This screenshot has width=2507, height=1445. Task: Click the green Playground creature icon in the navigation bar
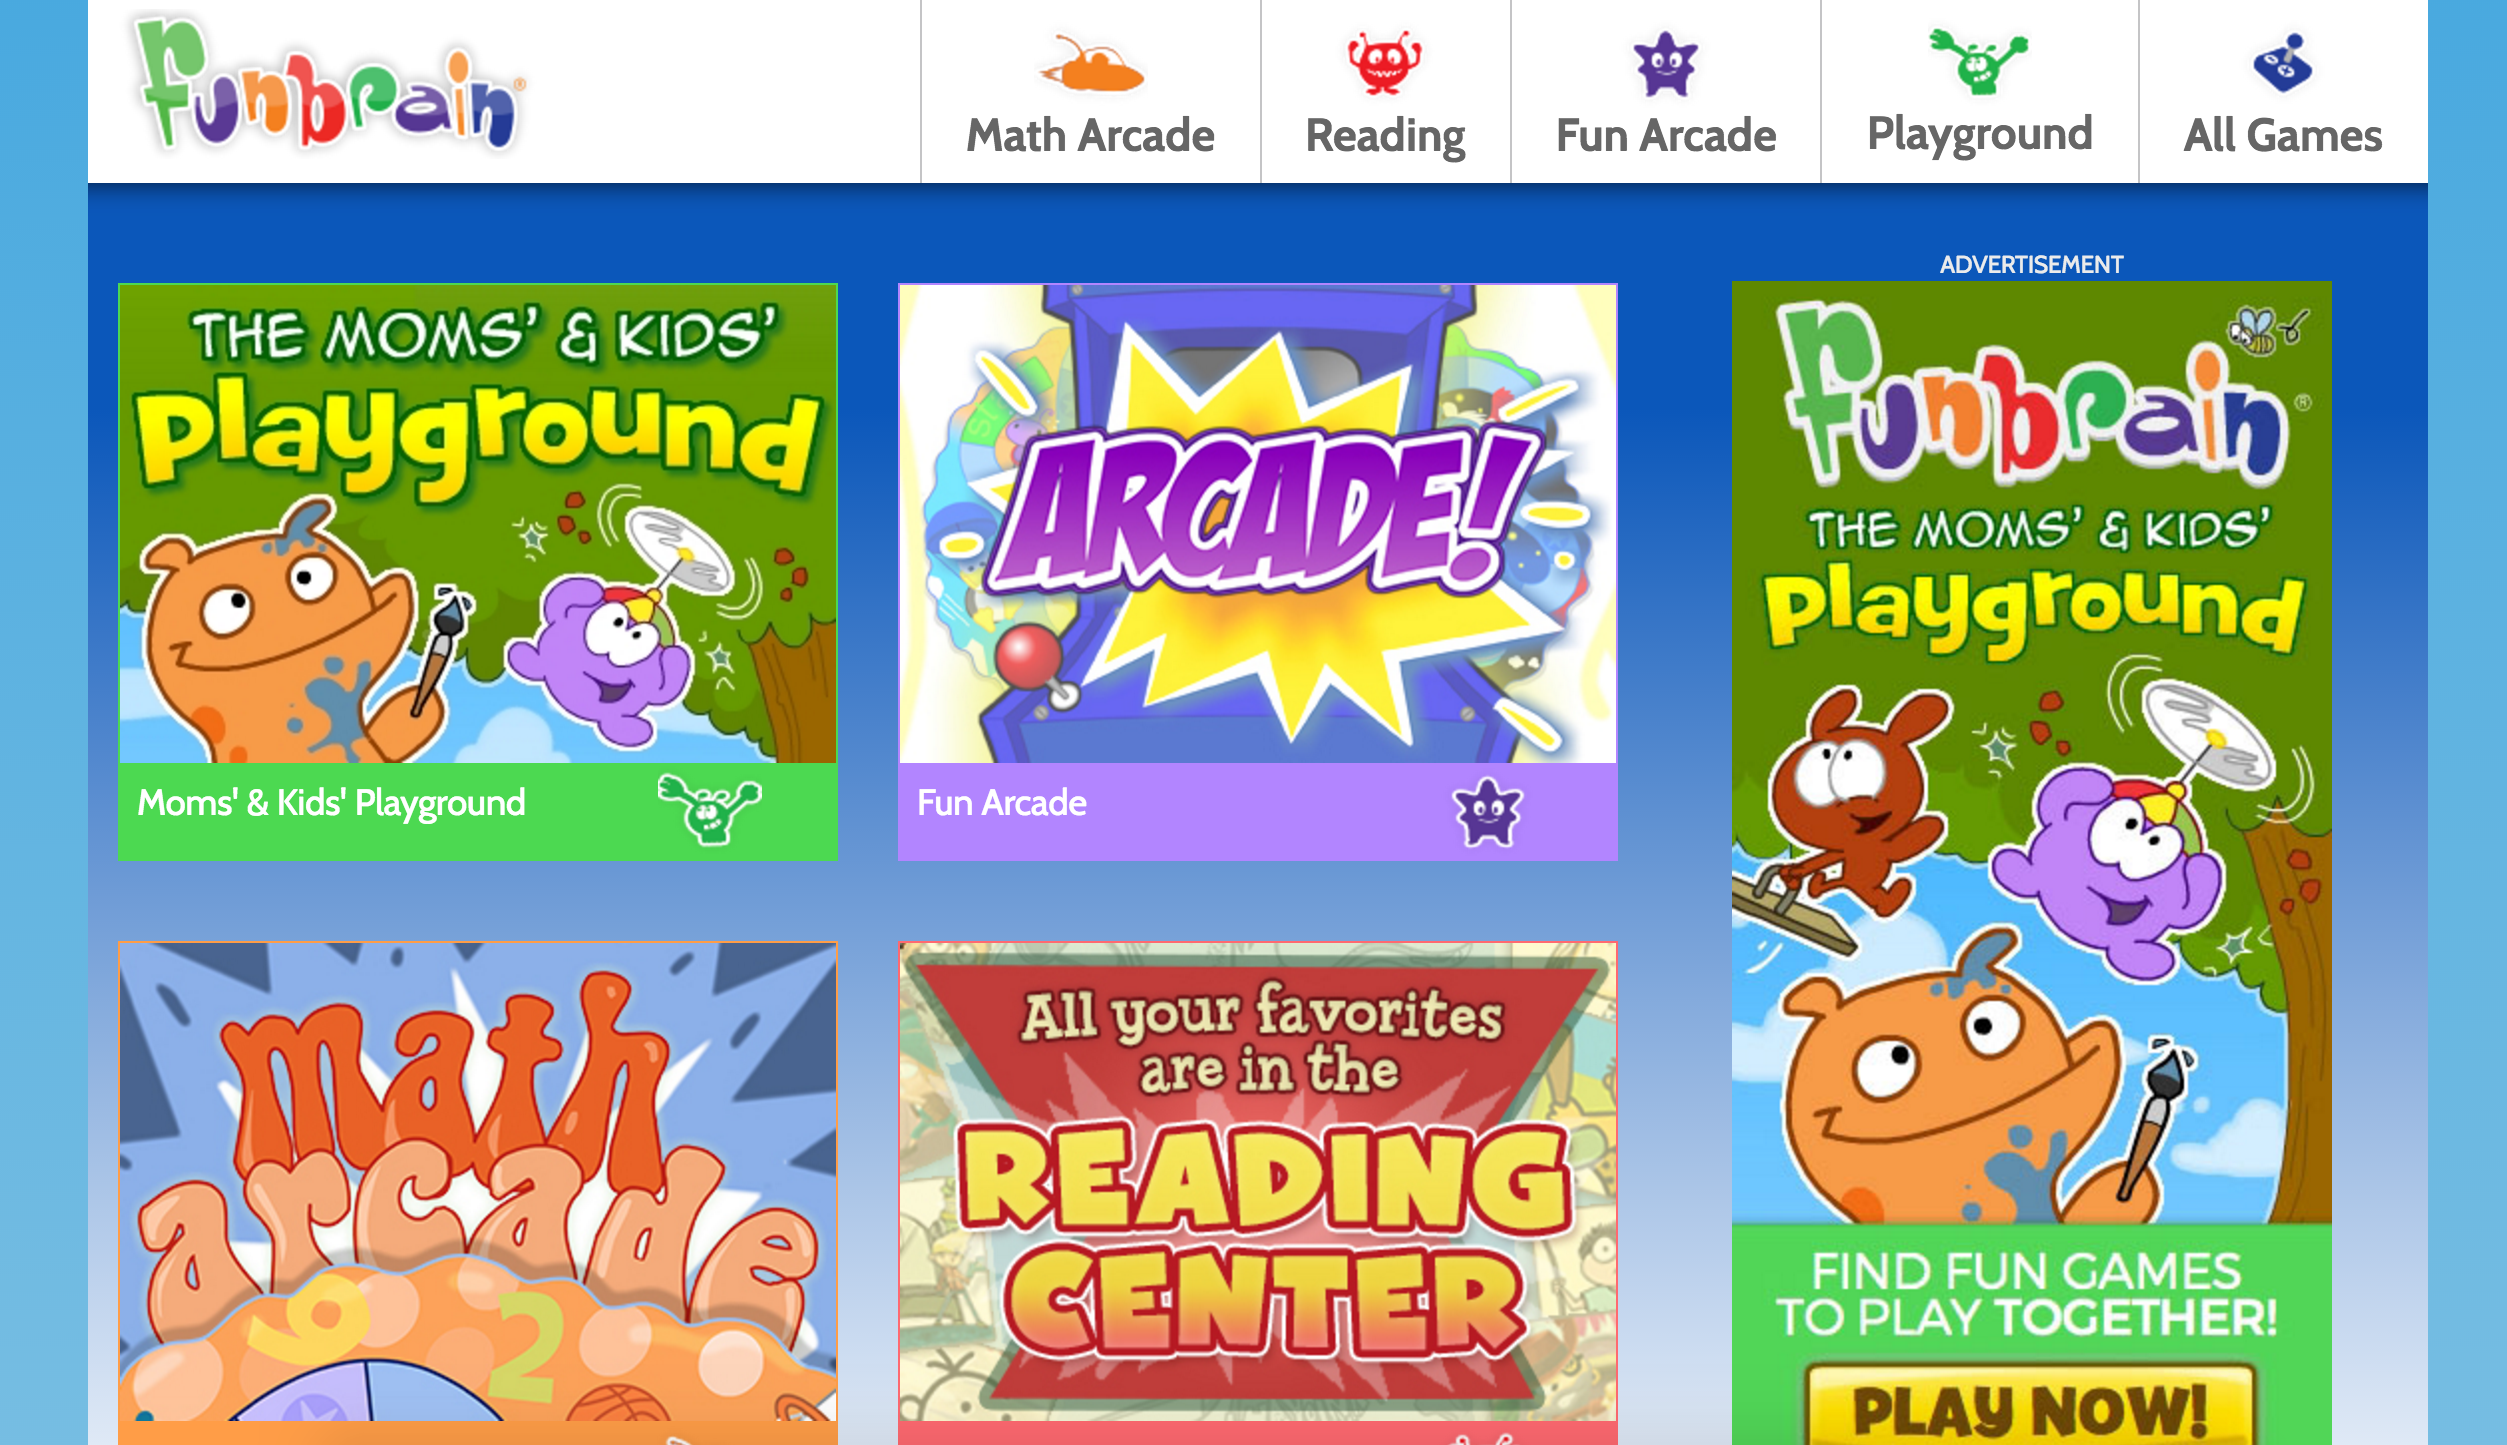pyautogui.click(x=1979, y=62)
